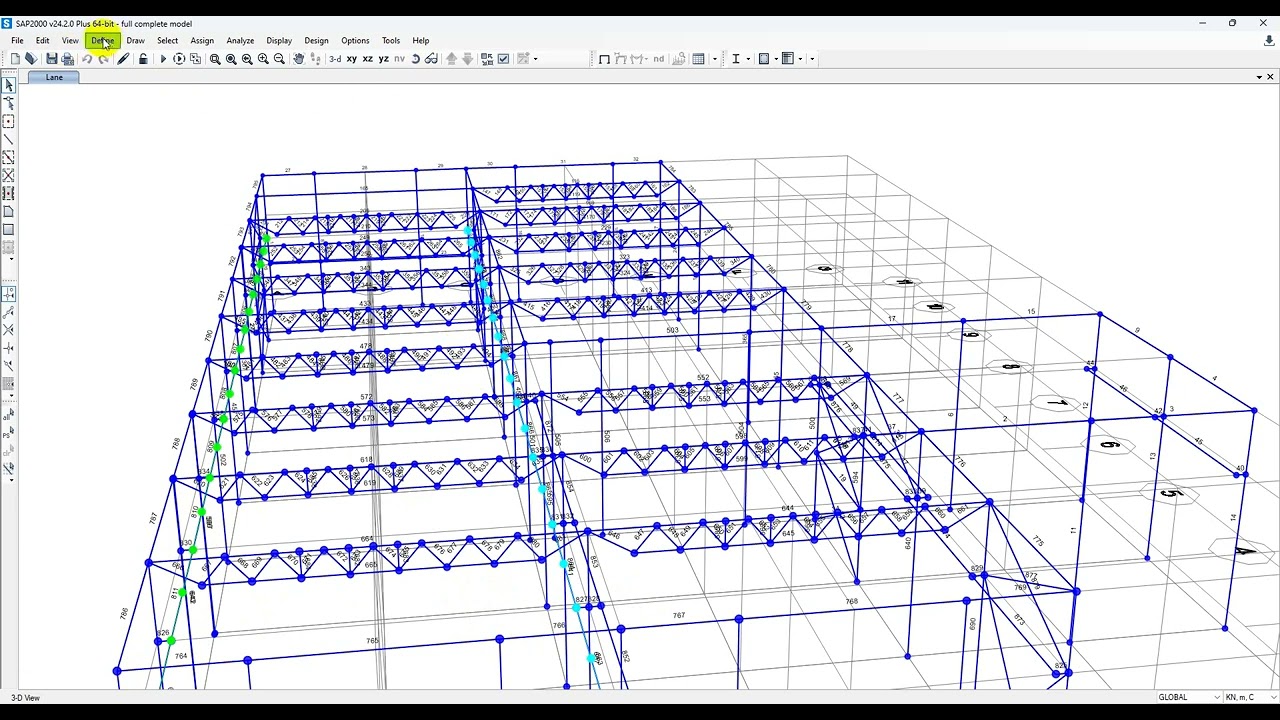
Task: Click the Select All icon in left sidebar
Action: point(9,416)
